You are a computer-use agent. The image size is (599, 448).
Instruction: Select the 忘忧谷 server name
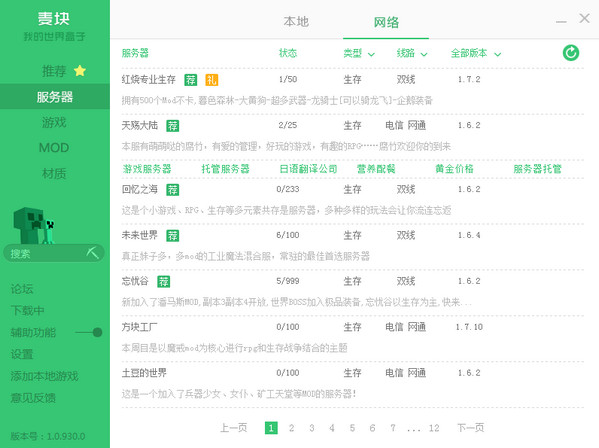coord(135,281)
